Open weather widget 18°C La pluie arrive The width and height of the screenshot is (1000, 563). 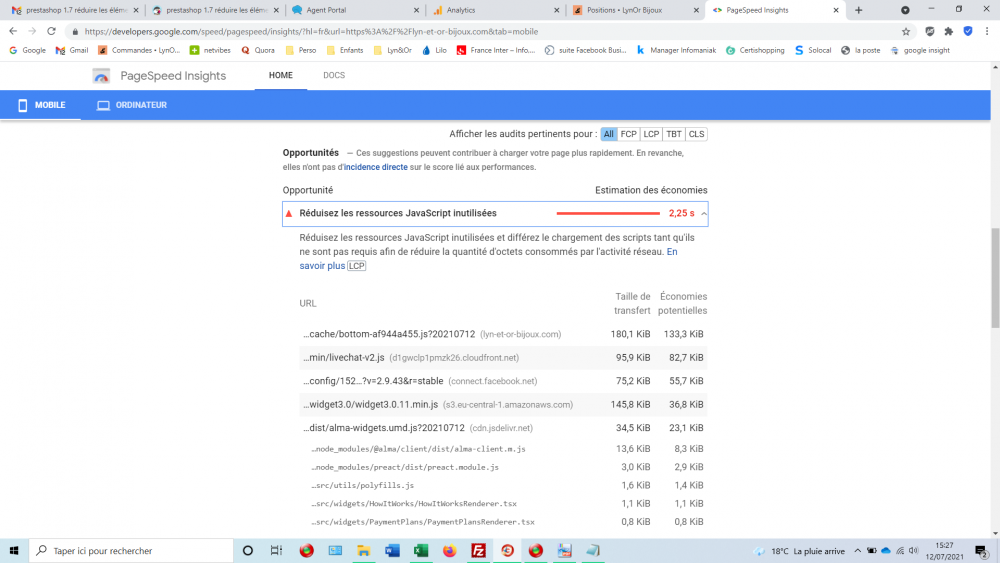point(799,551)
